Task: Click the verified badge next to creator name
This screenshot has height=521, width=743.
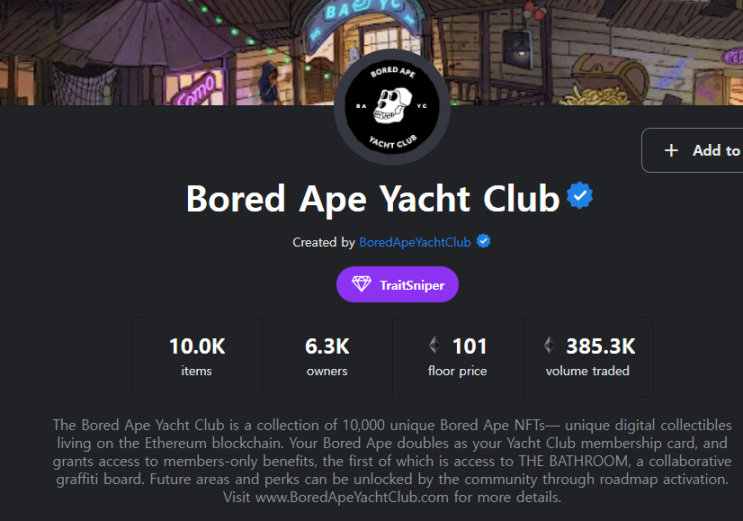Action: tap(484, 242)
